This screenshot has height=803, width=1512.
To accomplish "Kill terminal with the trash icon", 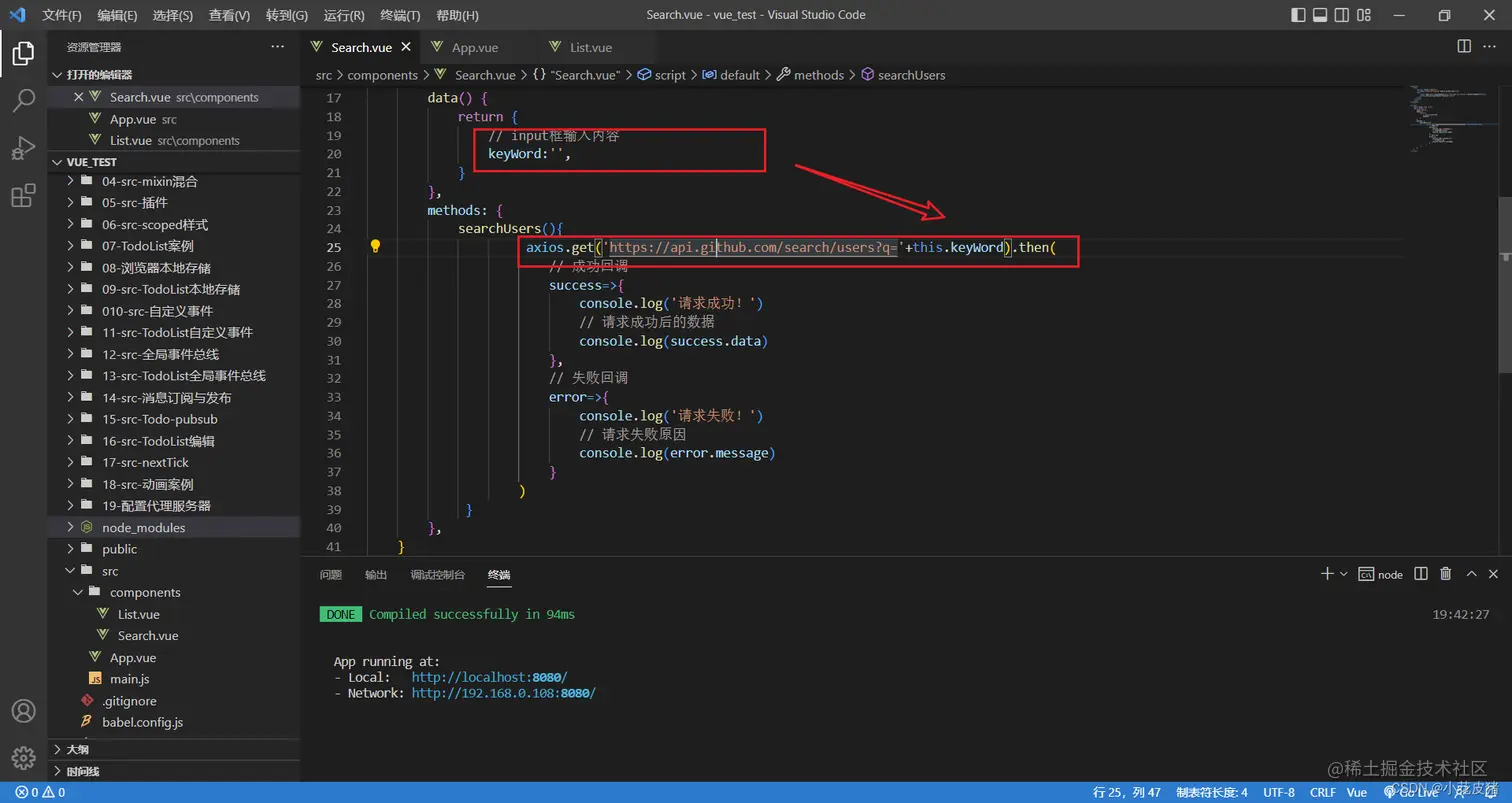I will click(x=1446, y=574).
